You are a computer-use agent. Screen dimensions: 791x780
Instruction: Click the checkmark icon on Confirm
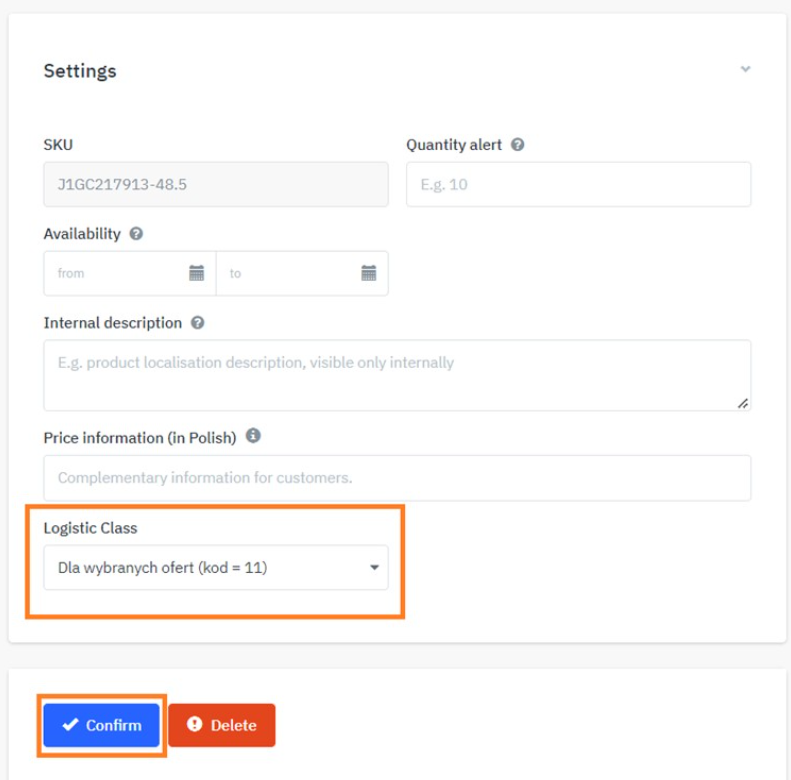tap(70, 725)
